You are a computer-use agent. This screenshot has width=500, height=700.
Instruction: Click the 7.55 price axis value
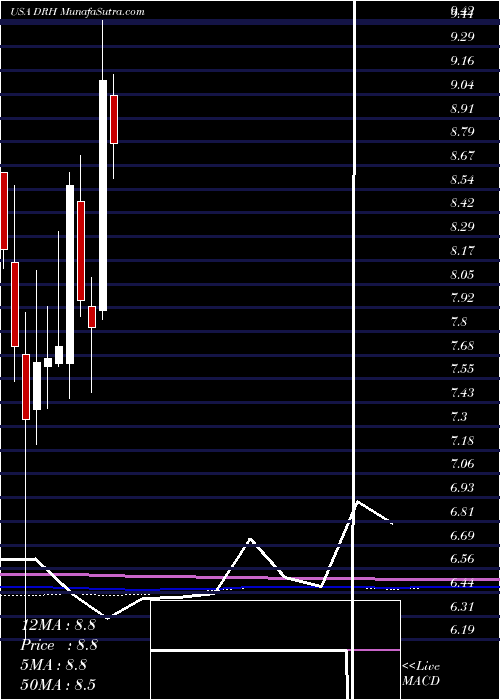point(462,369)
